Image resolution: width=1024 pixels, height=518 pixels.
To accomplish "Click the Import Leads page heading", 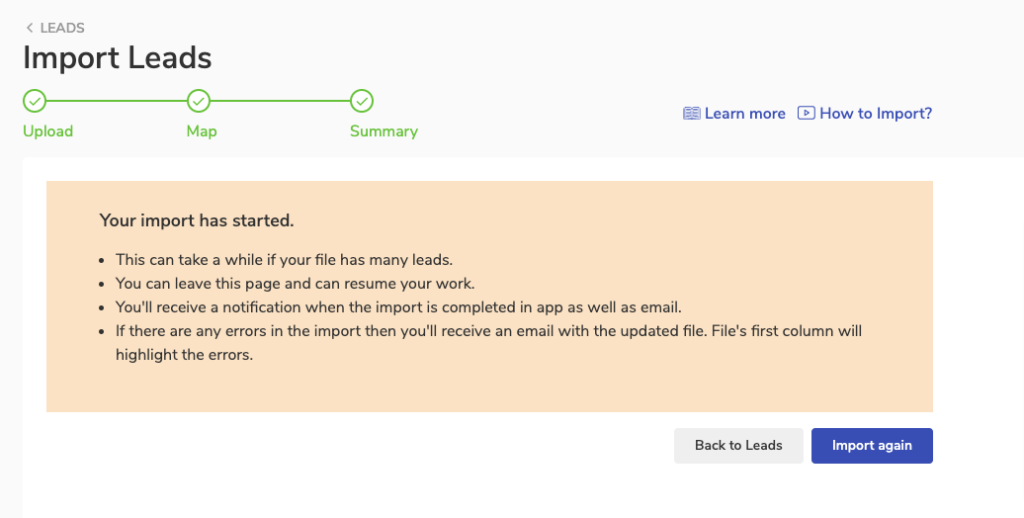I will point(117,58).
